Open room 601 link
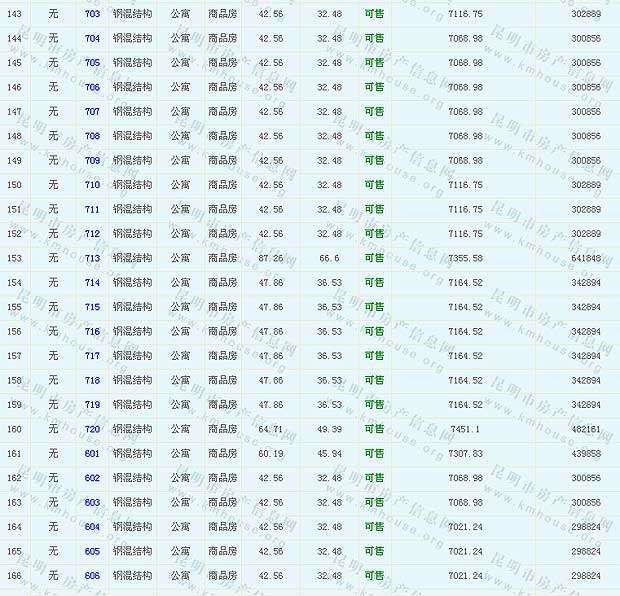Viewport: 620px width, 596px height. [92, 454]
